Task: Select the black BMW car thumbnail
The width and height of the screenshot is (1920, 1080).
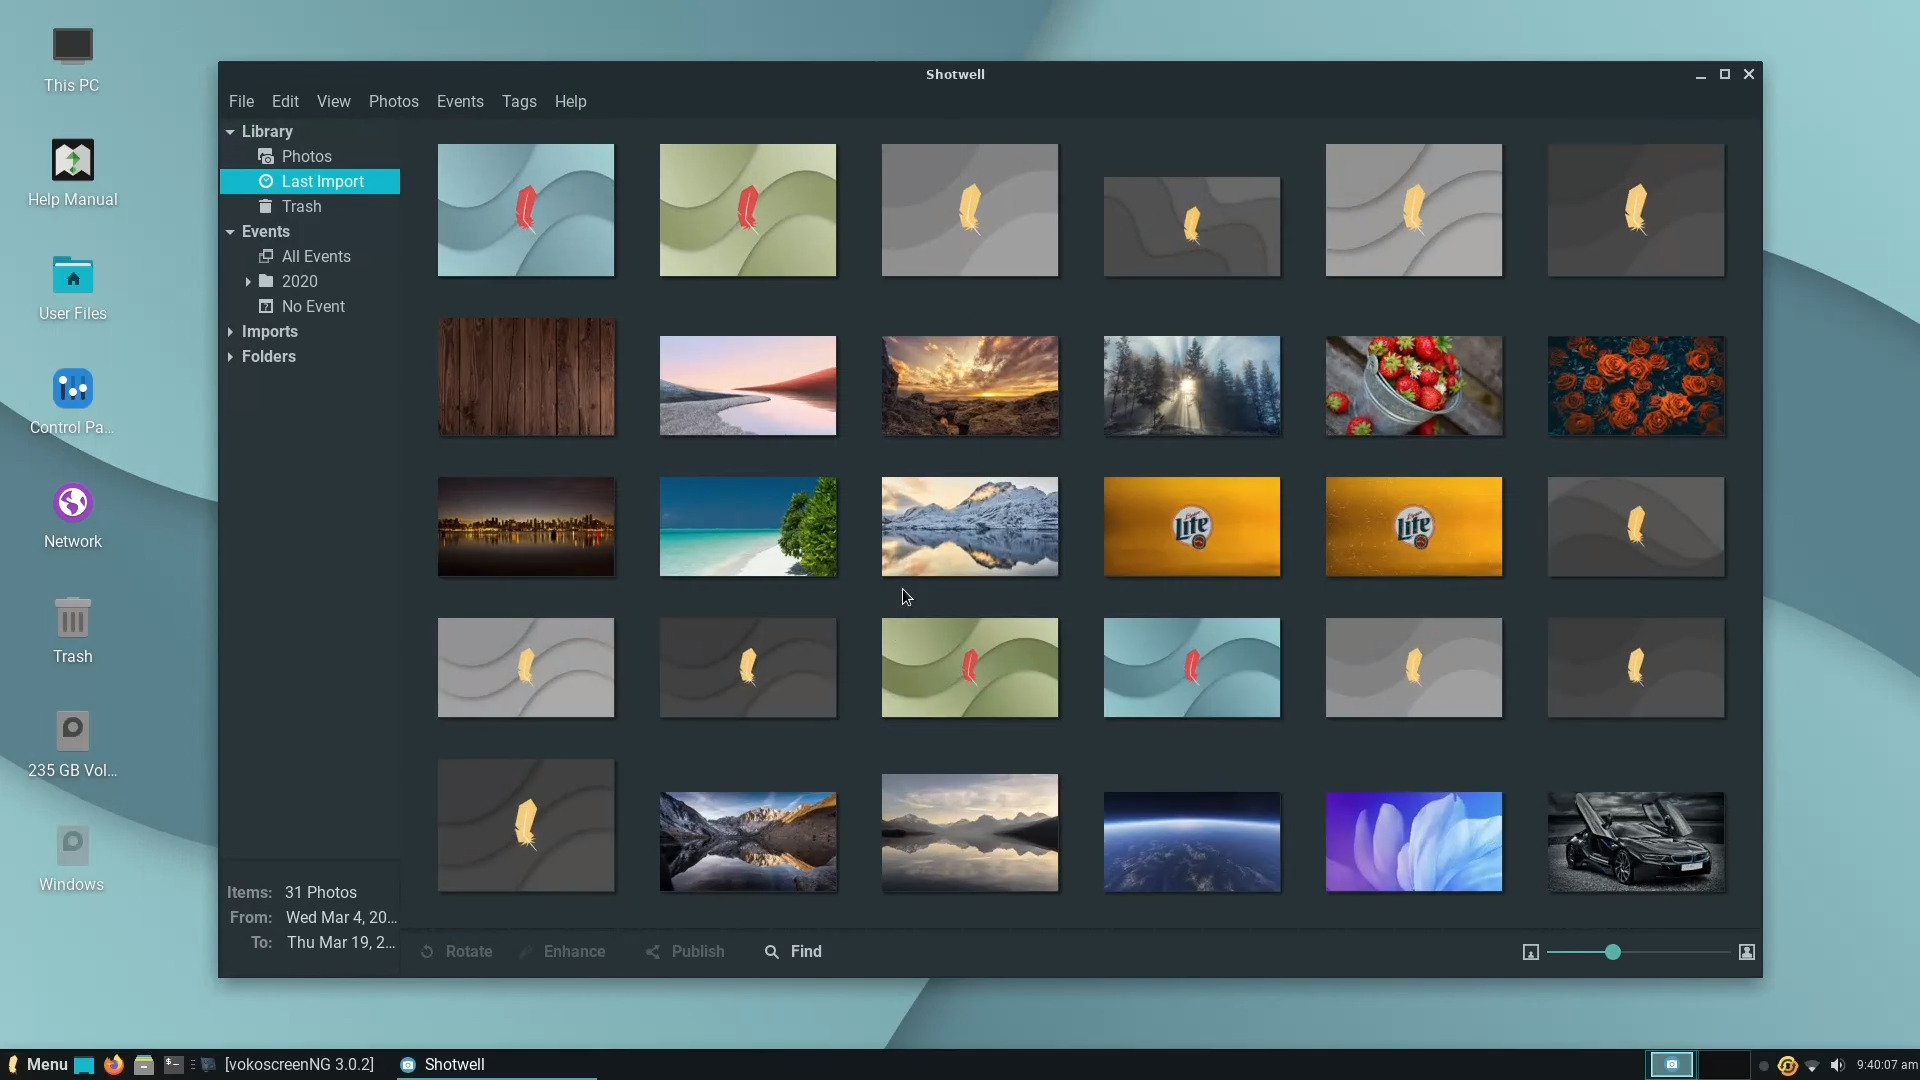Action: click(1635, 841)
